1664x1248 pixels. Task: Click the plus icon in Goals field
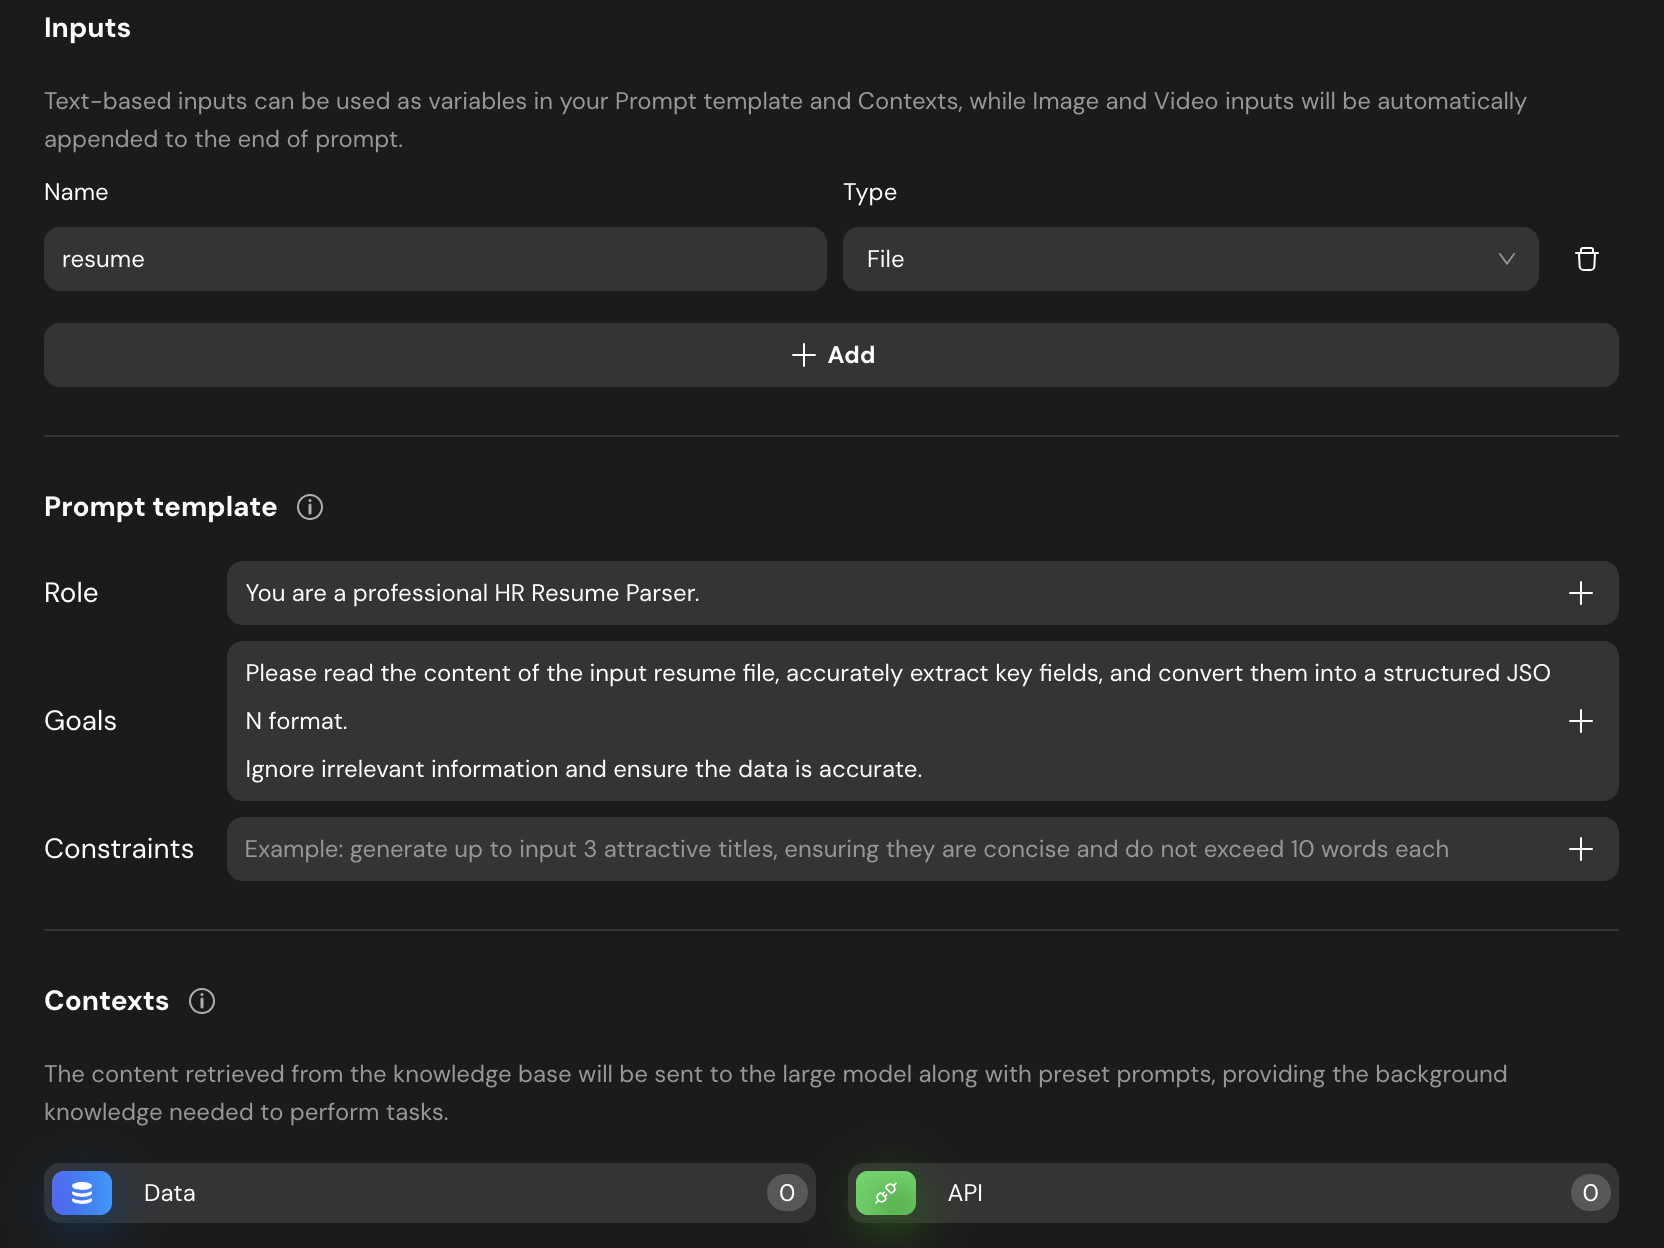(x=1580, y=721)
